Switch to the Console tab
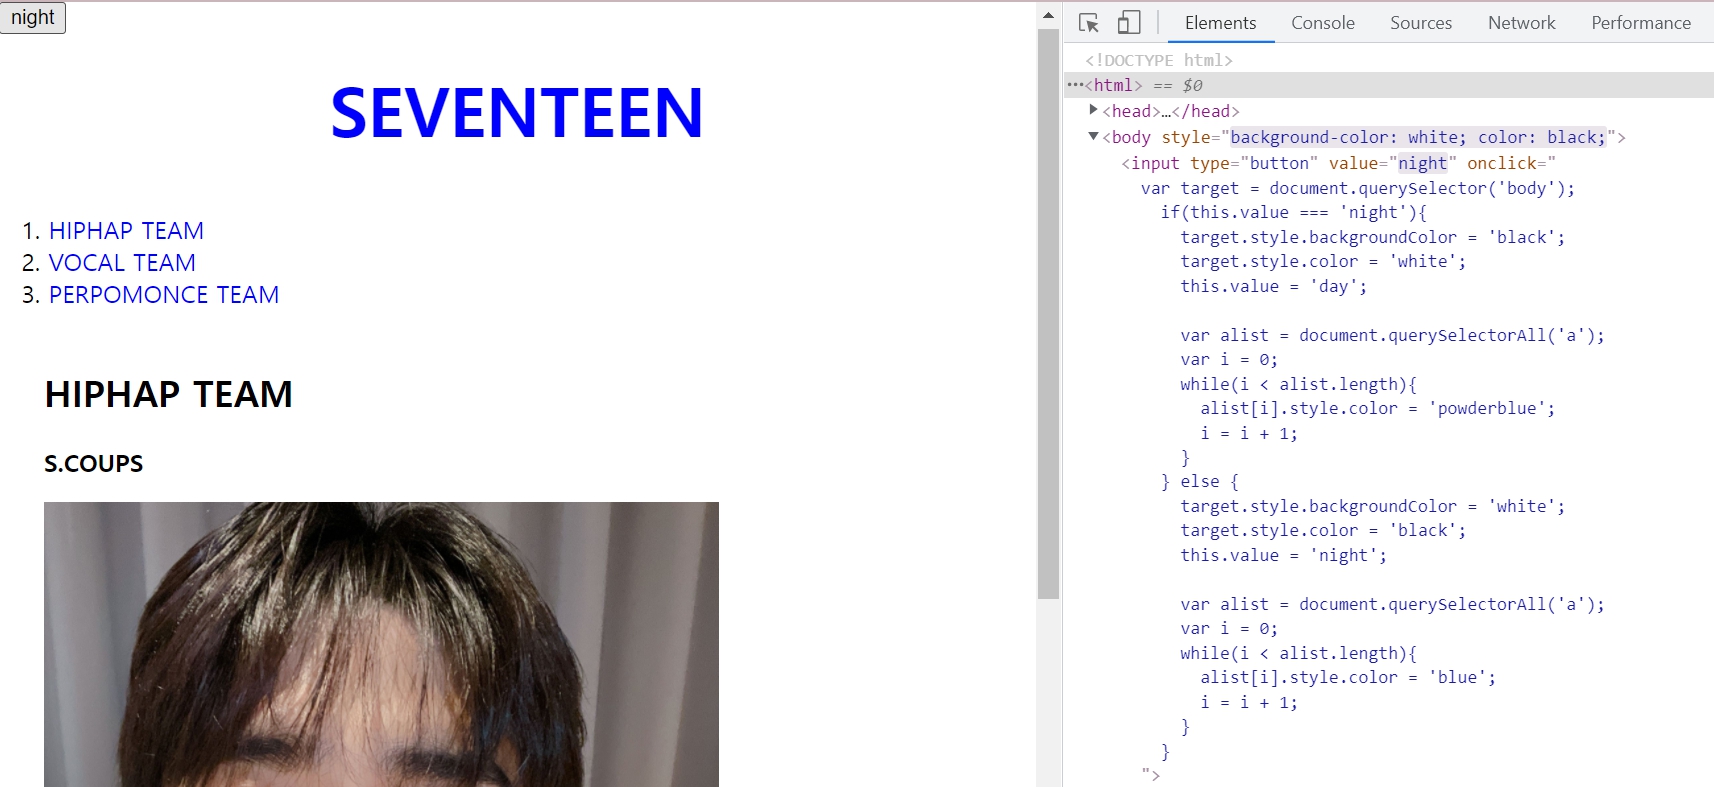Image resolution: width=1714 pixels, height=787 pixels. point(1322,22)
